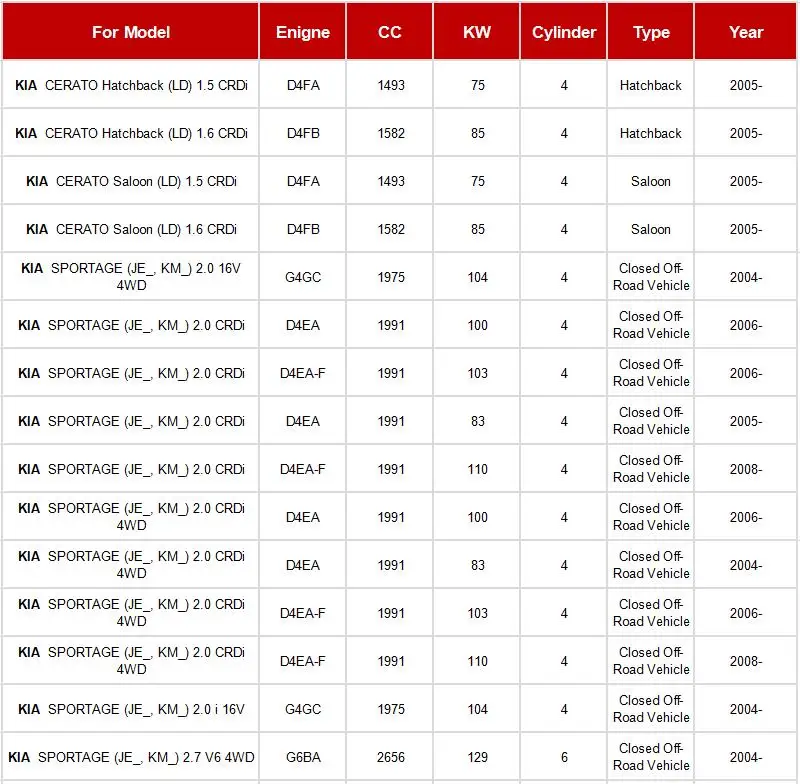Image resolution: width=800 pixels, height=784 pixels.
Task: Click year '2005-' in Cerato Hatchback 1.6 row
Action: click(745, 133)
